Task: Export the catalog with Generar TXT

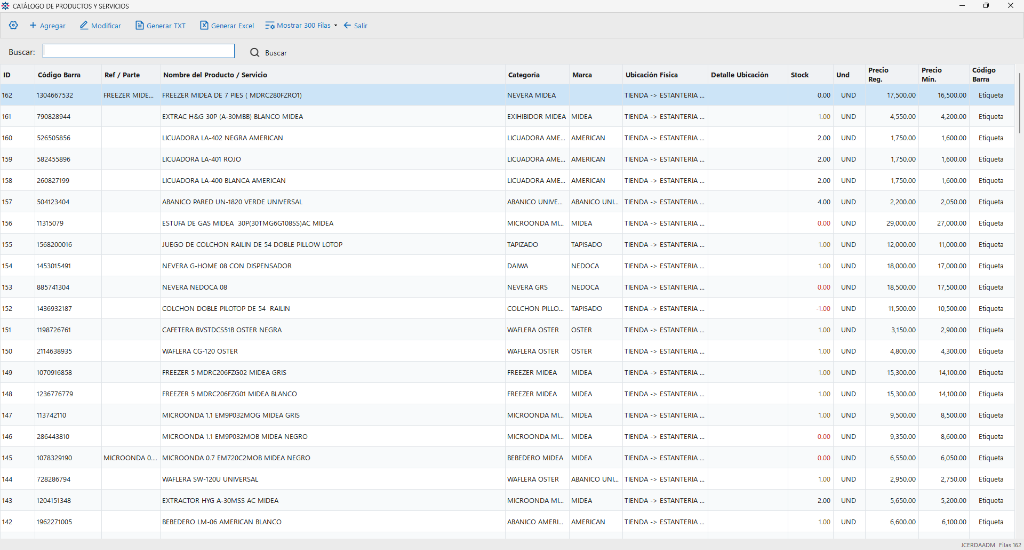Action: (161, 25)
